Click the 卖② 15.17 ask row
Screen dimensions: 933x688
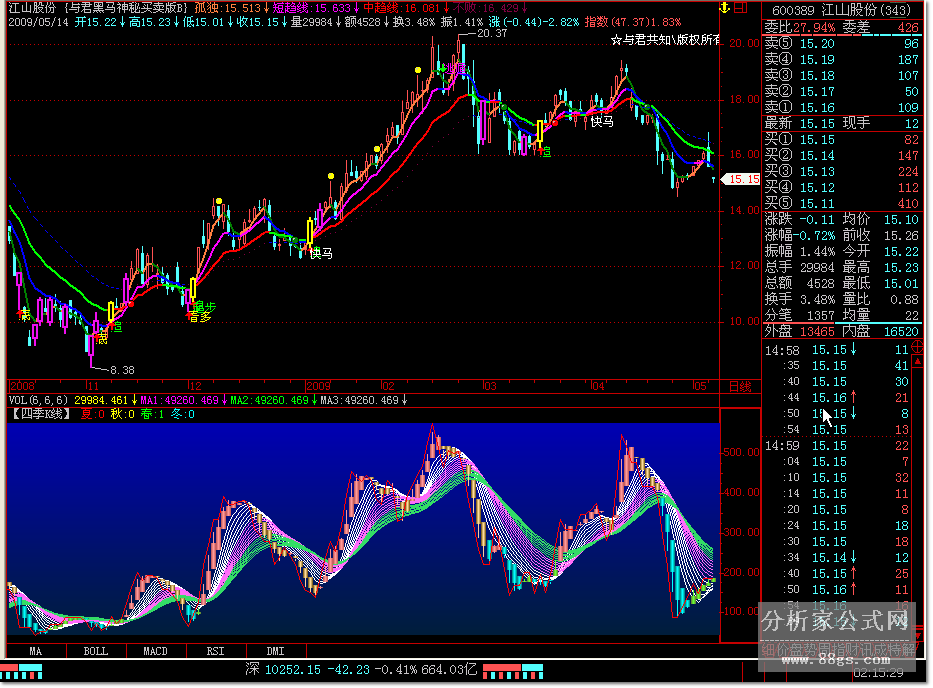pyautogui.click(x=841, y=92)
